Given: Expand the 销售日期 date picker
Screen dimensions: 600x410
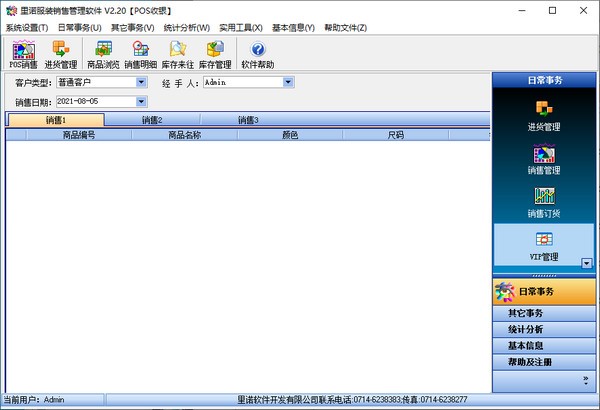Looking at the screenshot, I should point(142,101).
